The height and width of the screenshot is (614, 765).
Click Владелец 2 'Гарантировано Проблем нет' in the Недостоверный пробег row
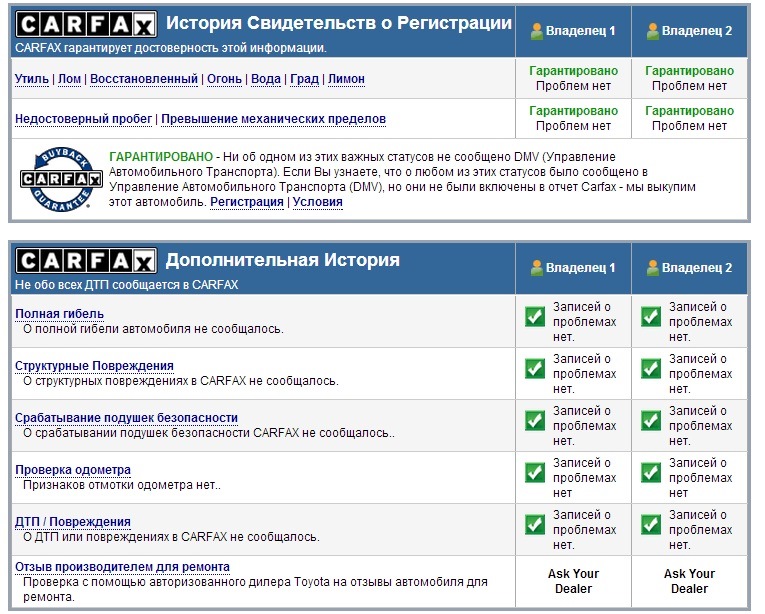(x=689, y=119)
